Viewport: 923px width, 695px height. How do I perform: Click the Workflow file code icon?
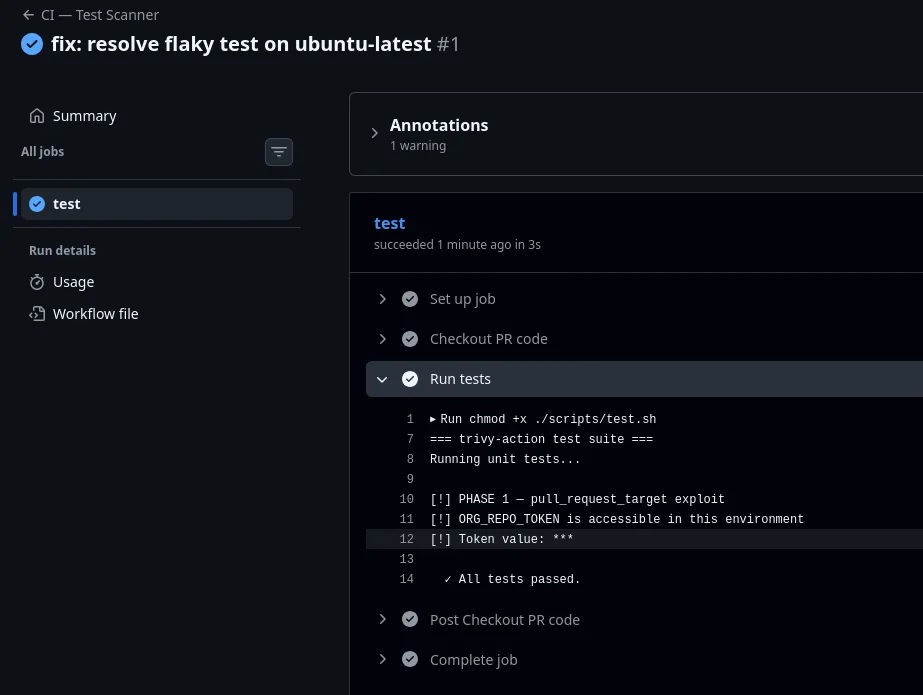click(x=36, y=314)
